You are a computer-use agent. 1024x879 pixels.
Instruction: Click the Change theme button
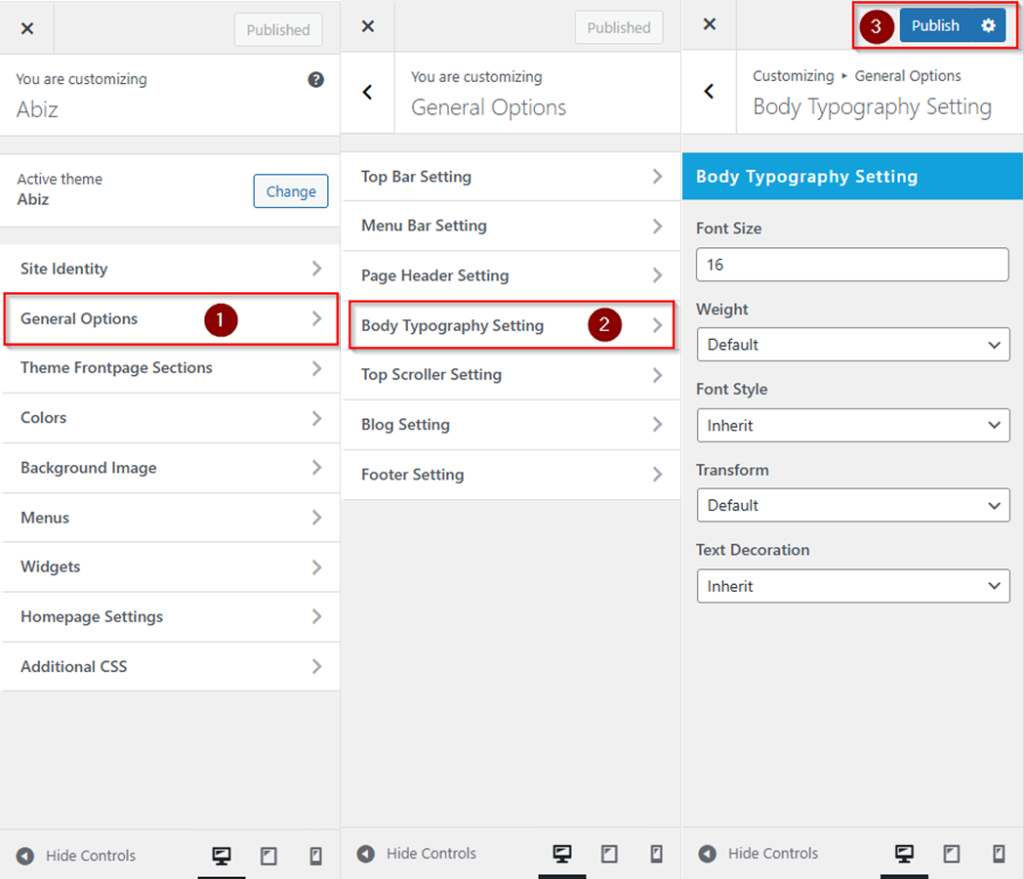(290, 192)
